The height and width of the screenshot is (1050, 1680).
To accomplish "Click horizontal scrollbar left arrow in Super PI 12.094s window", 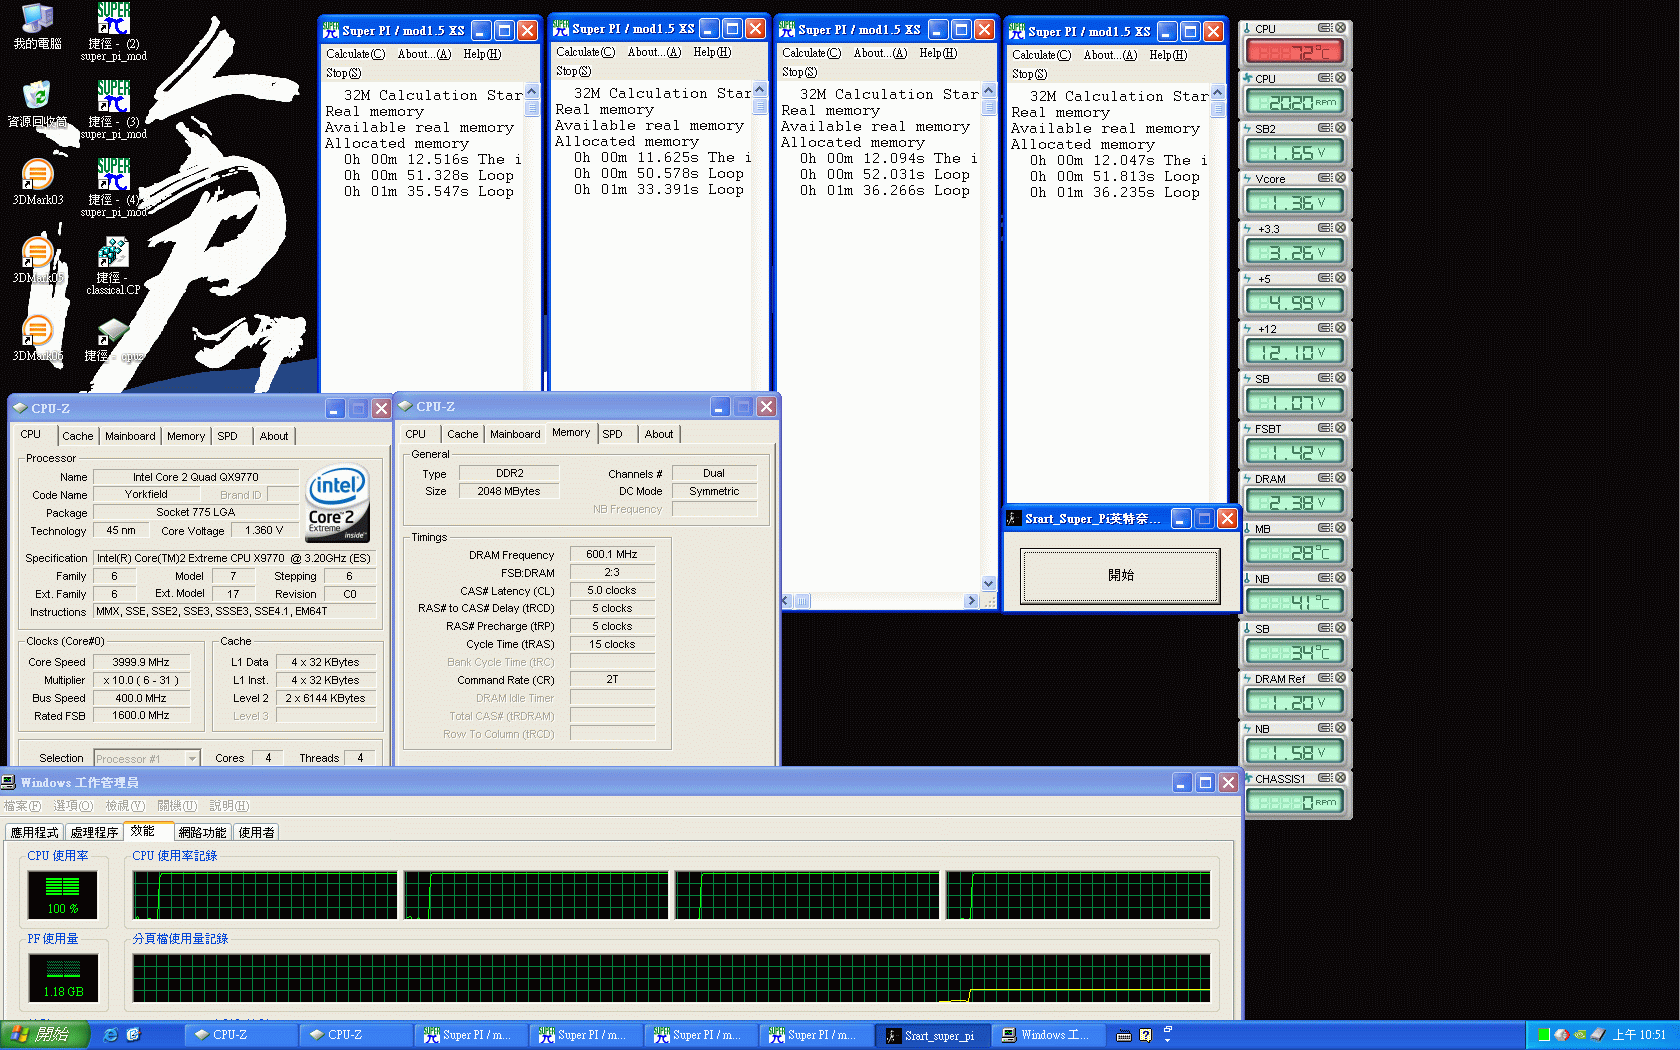I will click(786, 601).
